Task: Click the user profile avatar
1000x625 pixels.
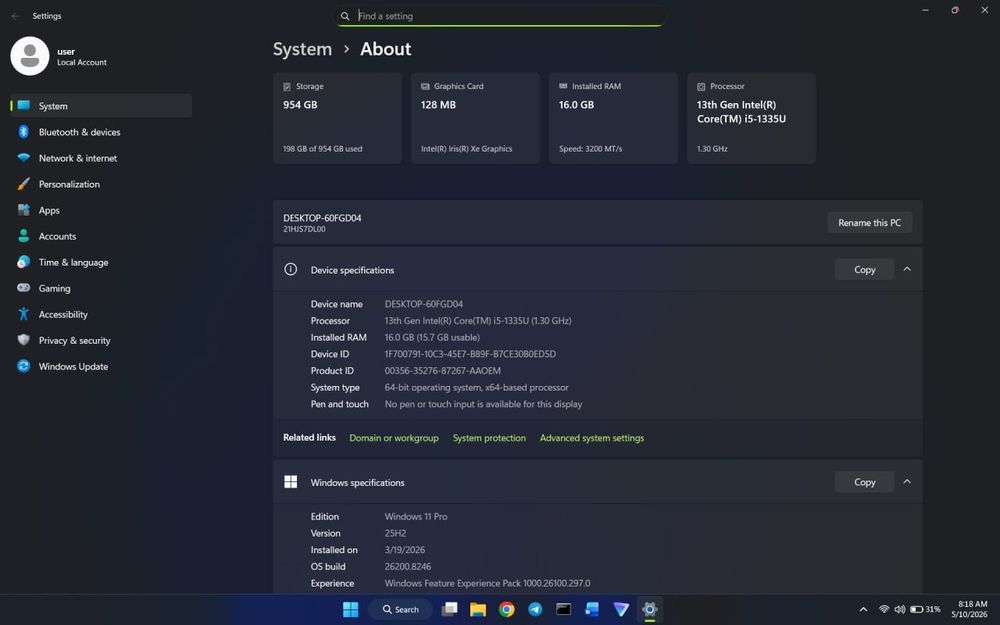Action: (x=29, y=56)
